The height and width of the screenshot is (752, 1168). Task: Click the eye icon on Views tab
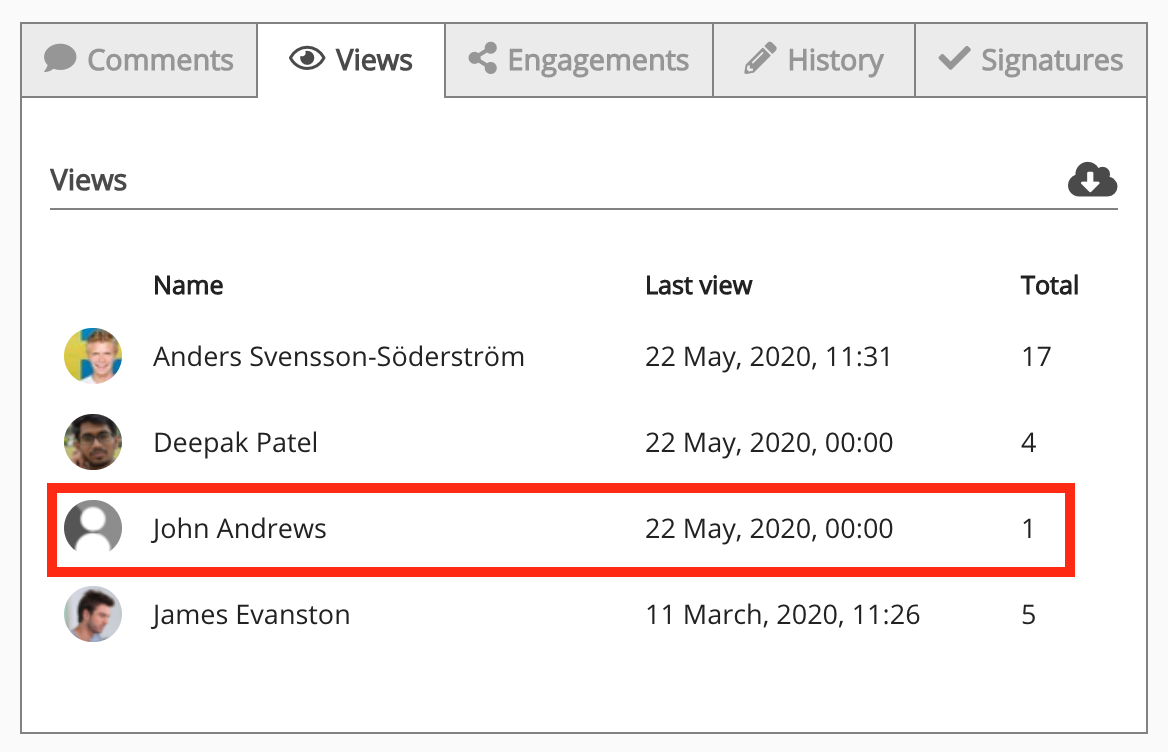(307, 59)
